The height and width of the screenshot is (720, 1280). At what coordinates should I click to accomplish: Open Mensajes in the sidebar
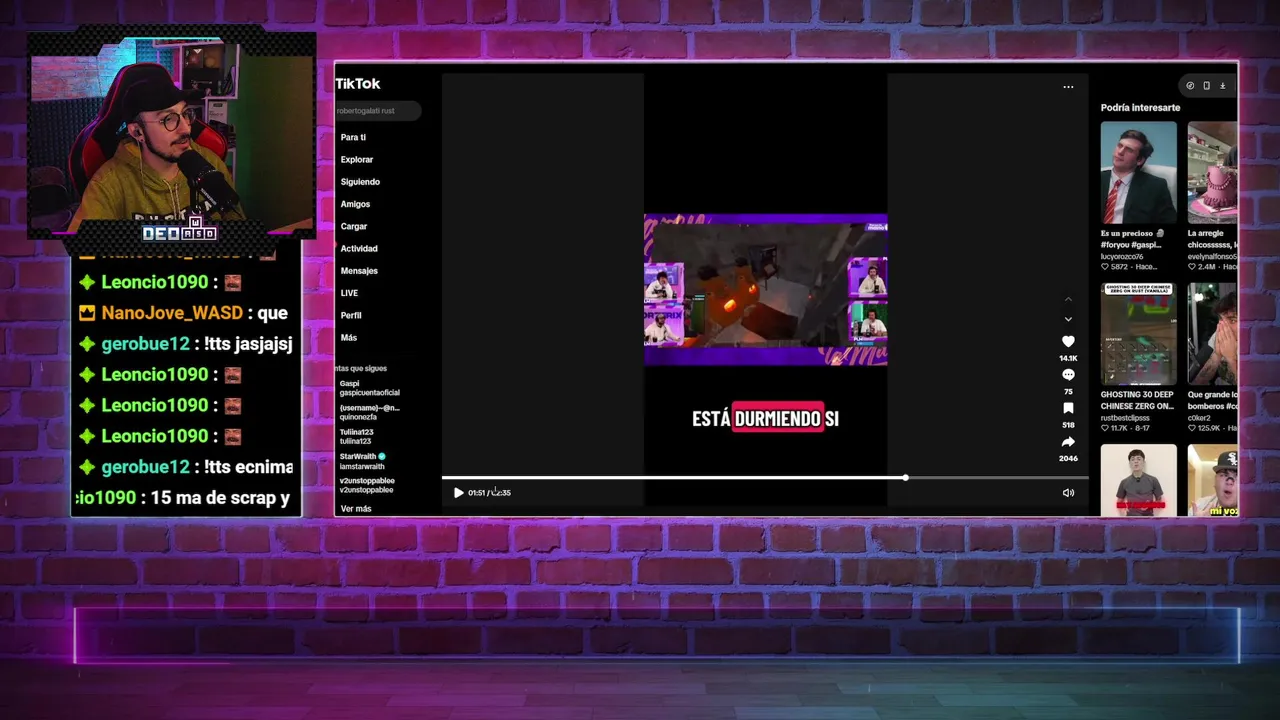click(359, 271)
